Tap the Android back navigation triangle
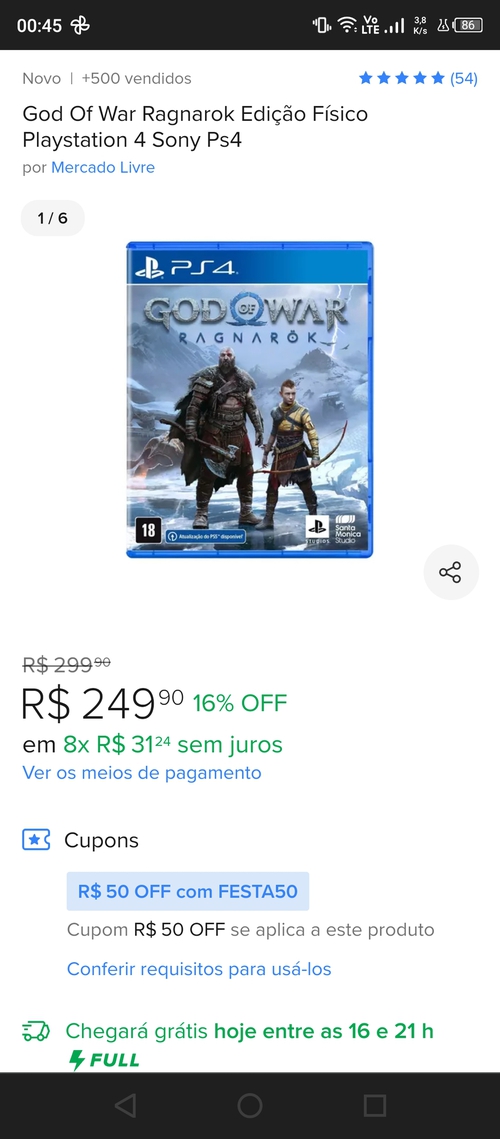The height and width of the screenshot is (1139, 500). click(125, 1105)
